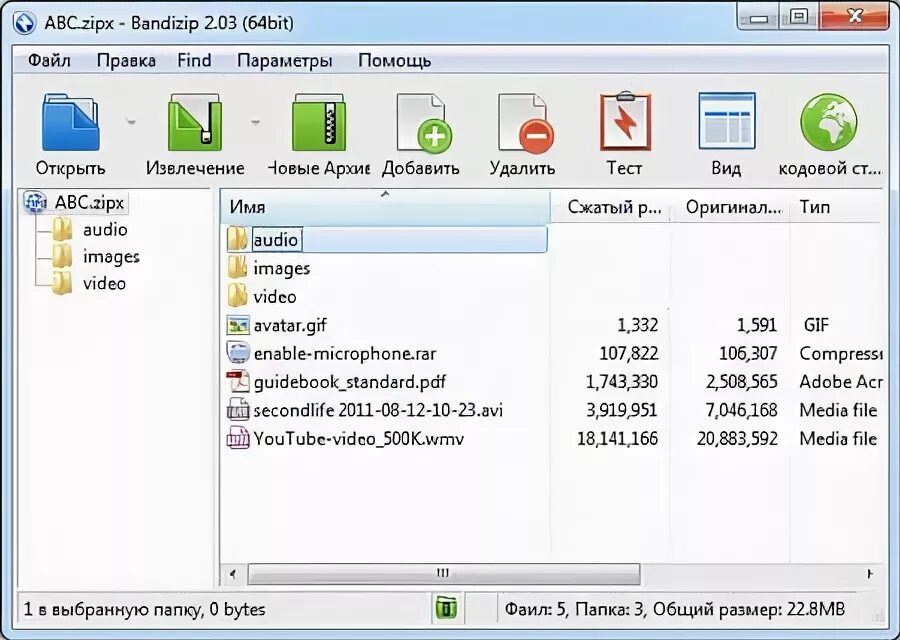Close the Bandizip window

click(x=855, y=17)
